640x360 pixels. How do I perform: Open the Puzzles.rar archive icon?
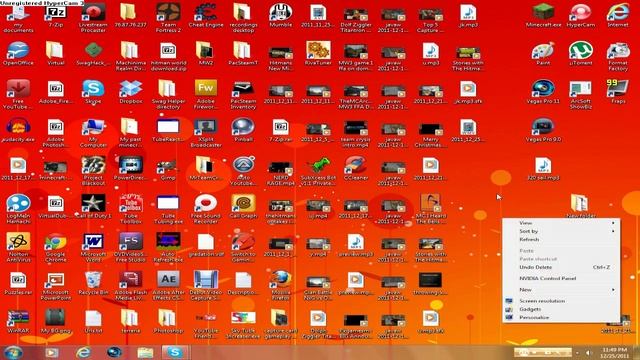pos(18,280)
